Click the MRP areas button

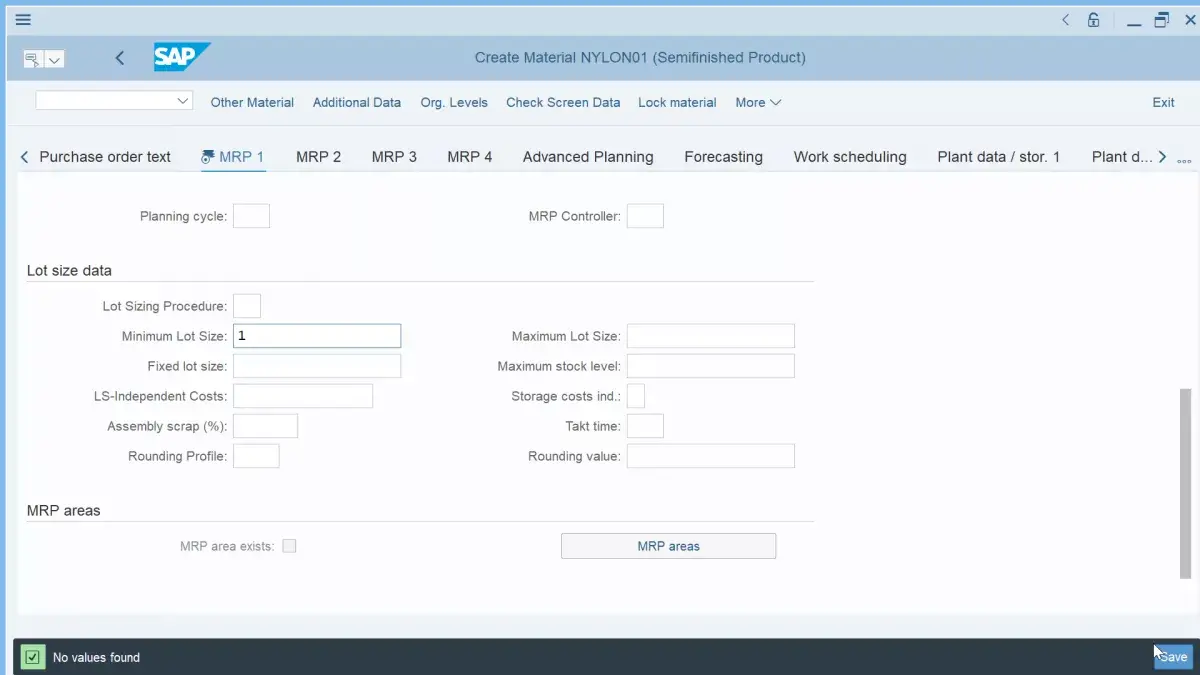click(x=668, y=546)
